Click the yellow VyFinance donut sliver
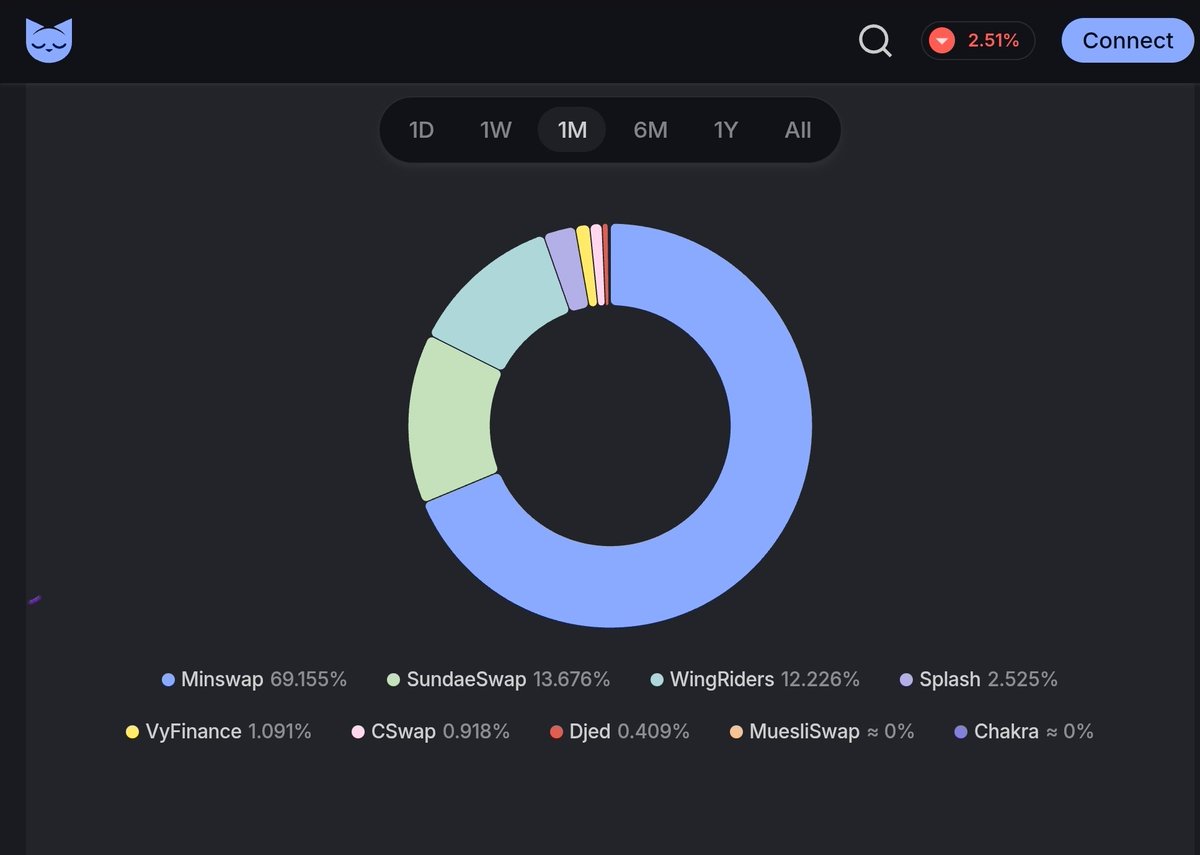 [x=587, y=265]
